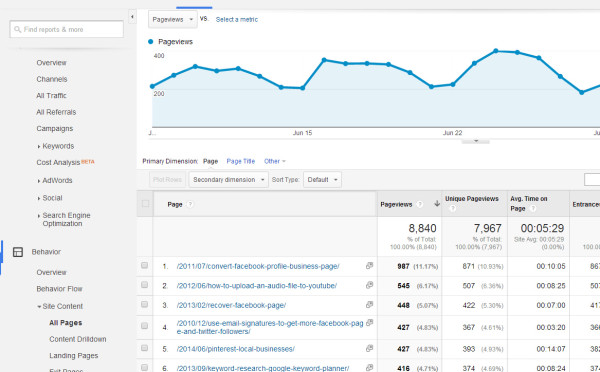Click the Page column help question mark
600x372 pixels.
[190, 204]
